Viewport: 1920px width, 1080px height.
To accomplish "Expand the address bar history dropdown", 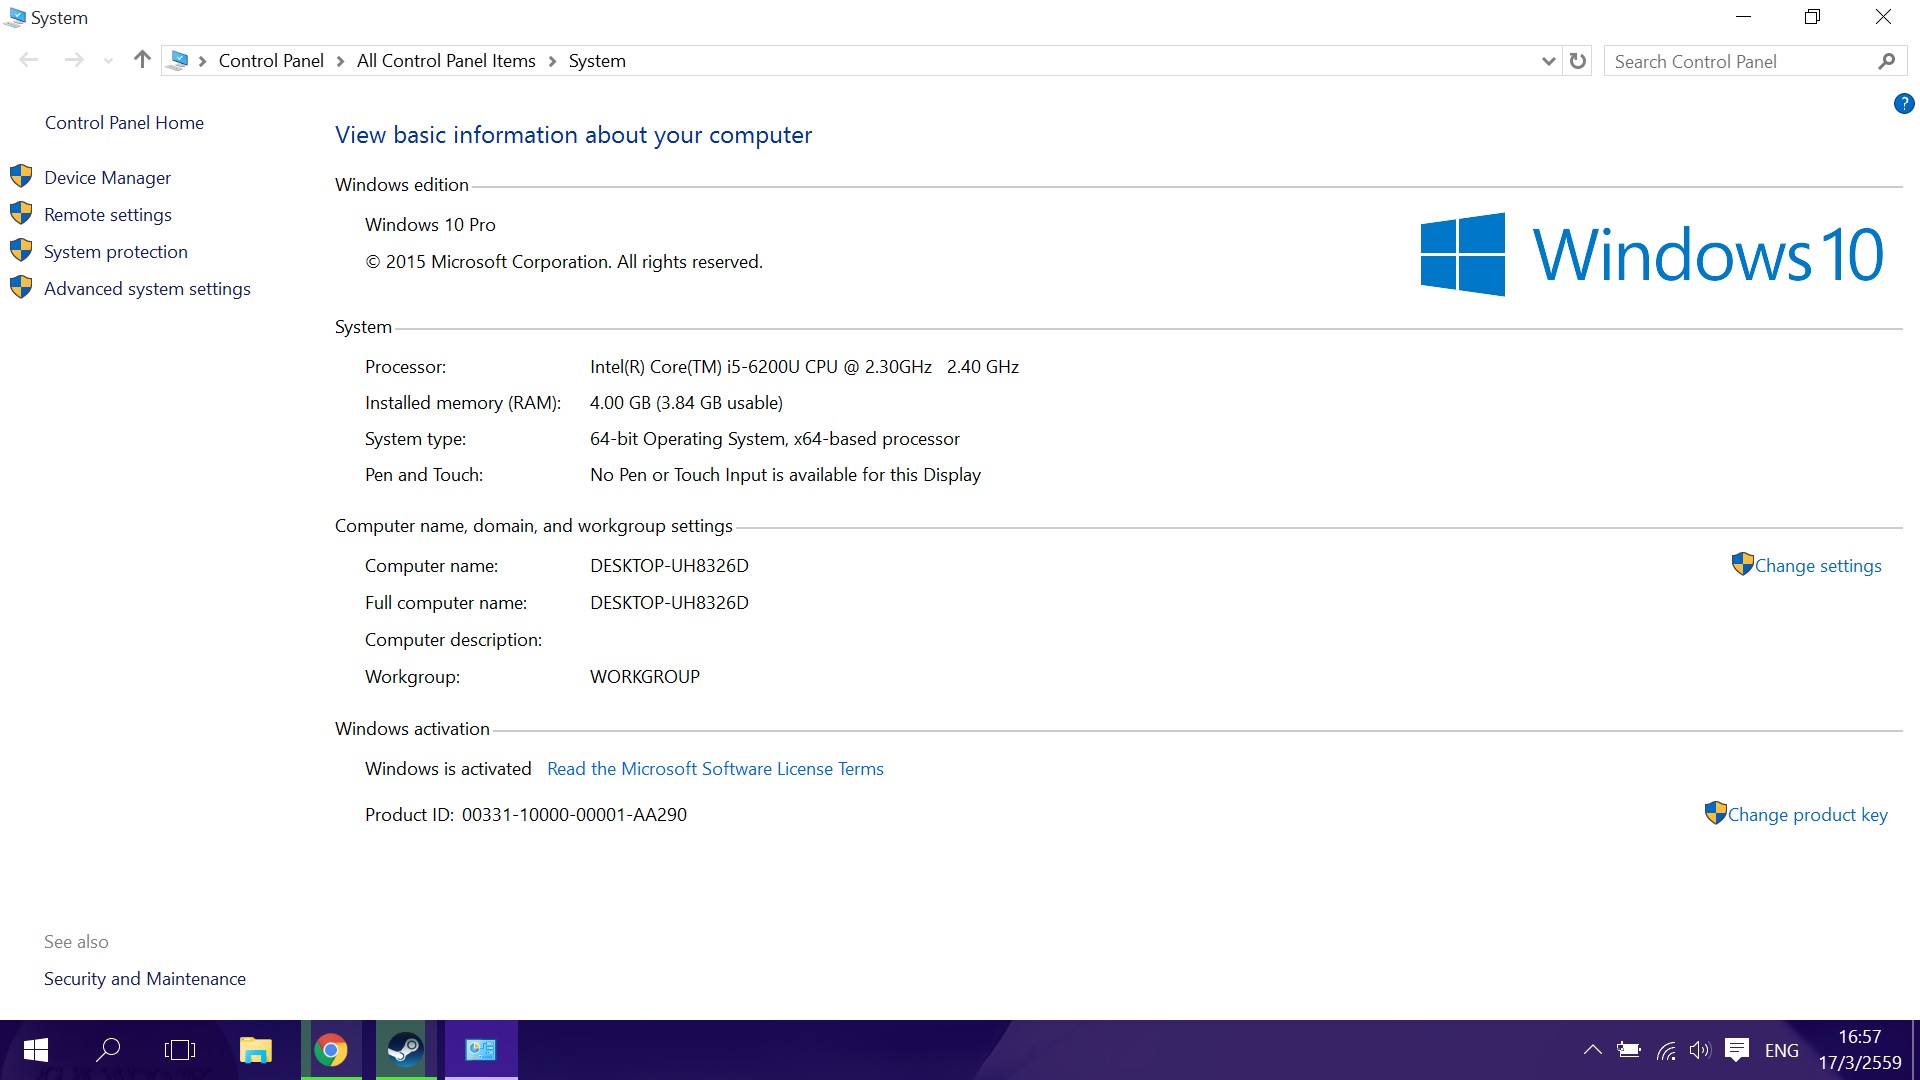I will (x=1548, y=61).
